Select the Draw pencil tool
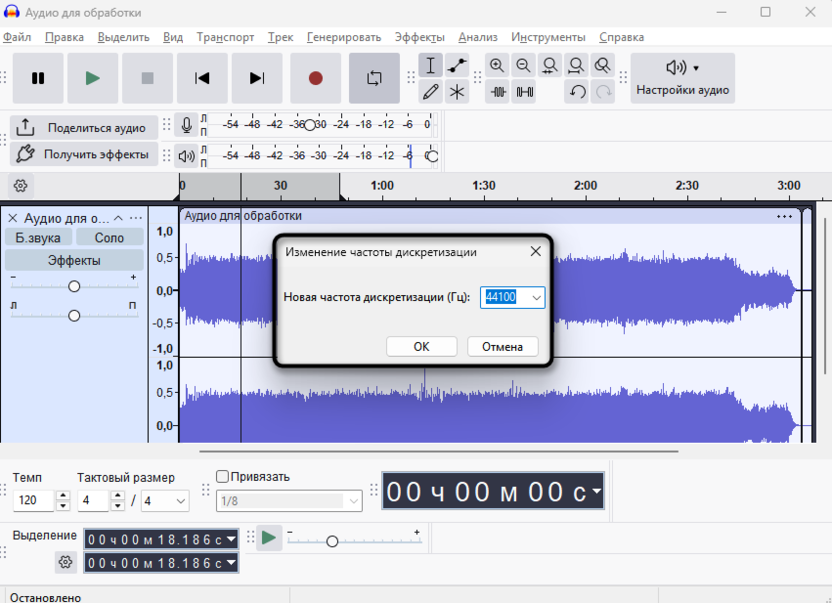 (x=431, y=92)
